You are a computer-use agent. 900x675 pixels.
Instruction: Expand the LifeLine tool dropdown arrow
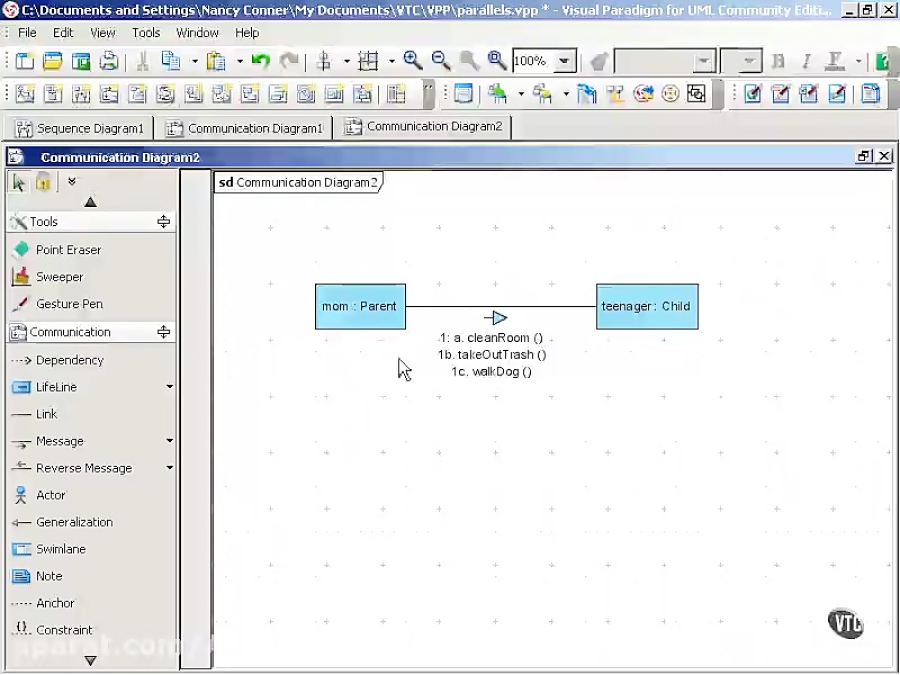click(x=169, y=387)
